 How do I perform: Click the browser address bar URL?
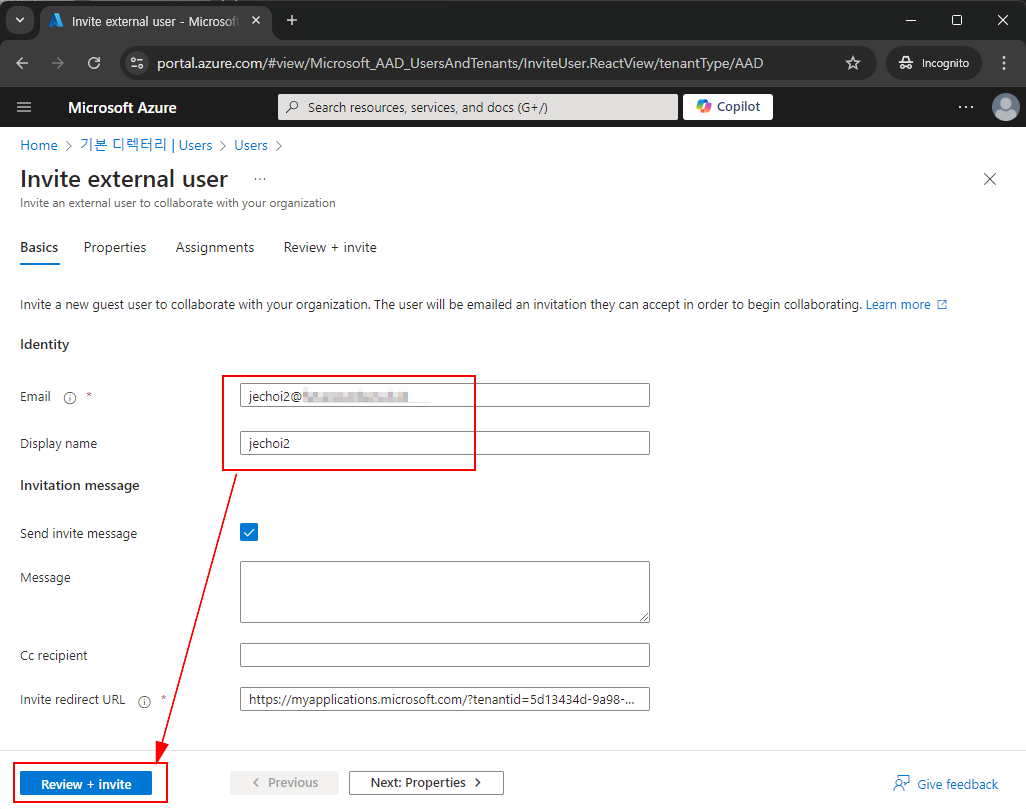(x=460, y=63)
